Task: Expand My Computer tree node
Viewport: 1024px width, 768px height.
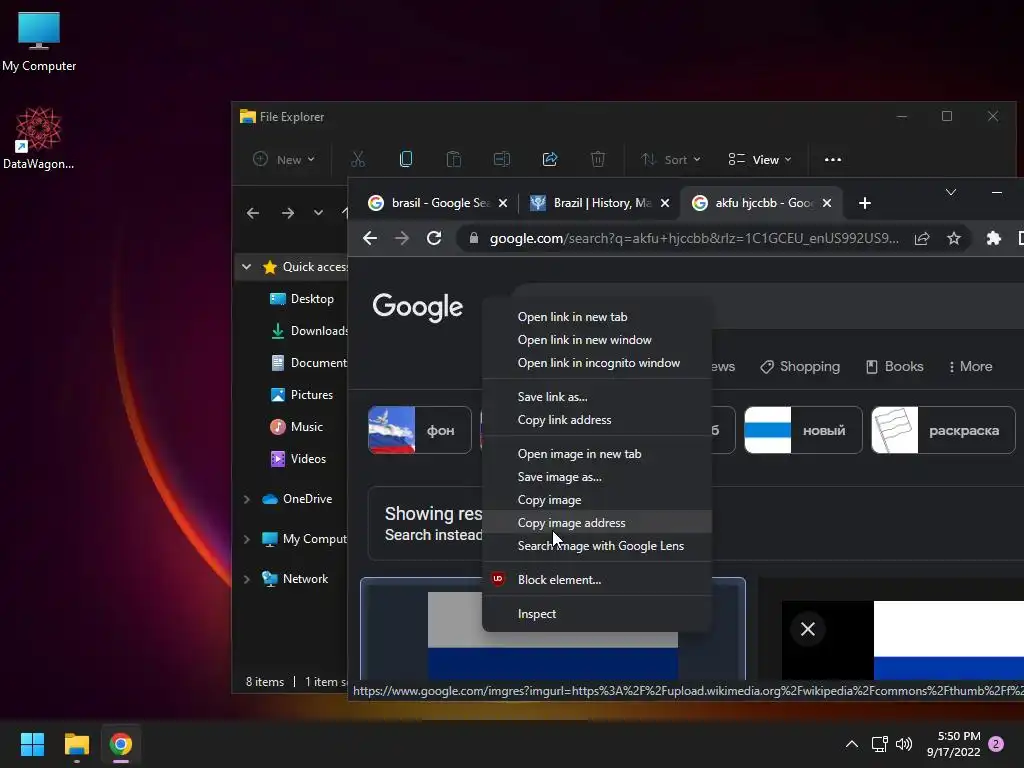Action: point(246,539)
